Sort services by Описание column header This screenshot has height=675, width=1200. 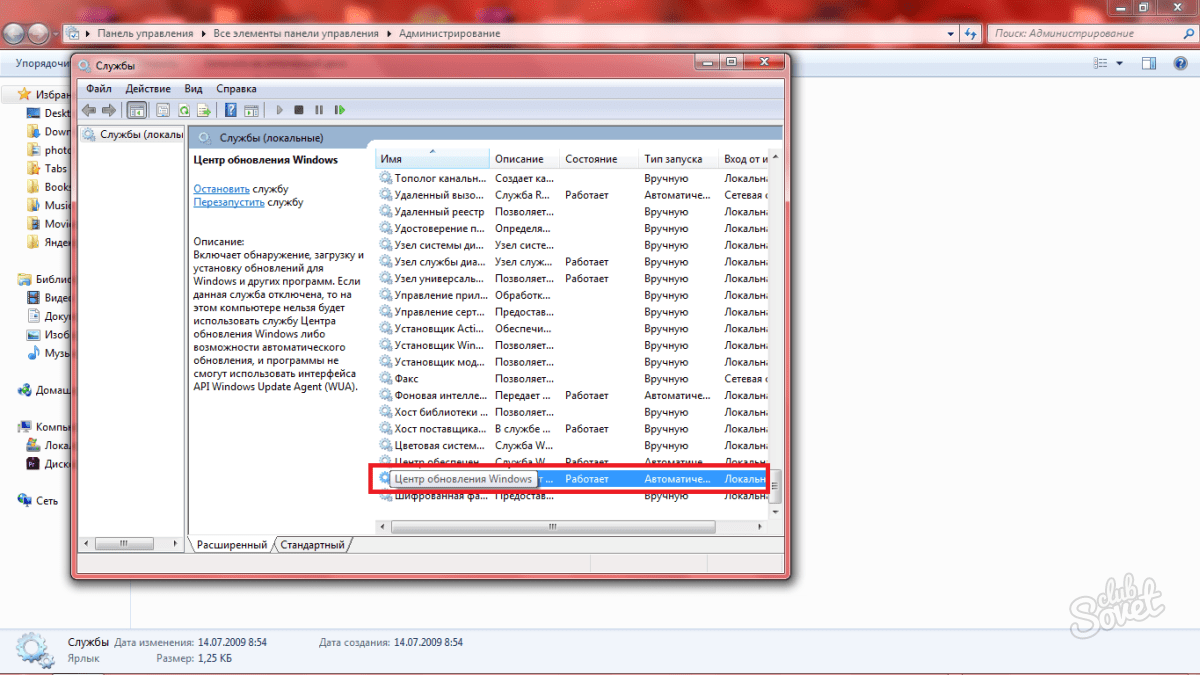click(524, 158)
